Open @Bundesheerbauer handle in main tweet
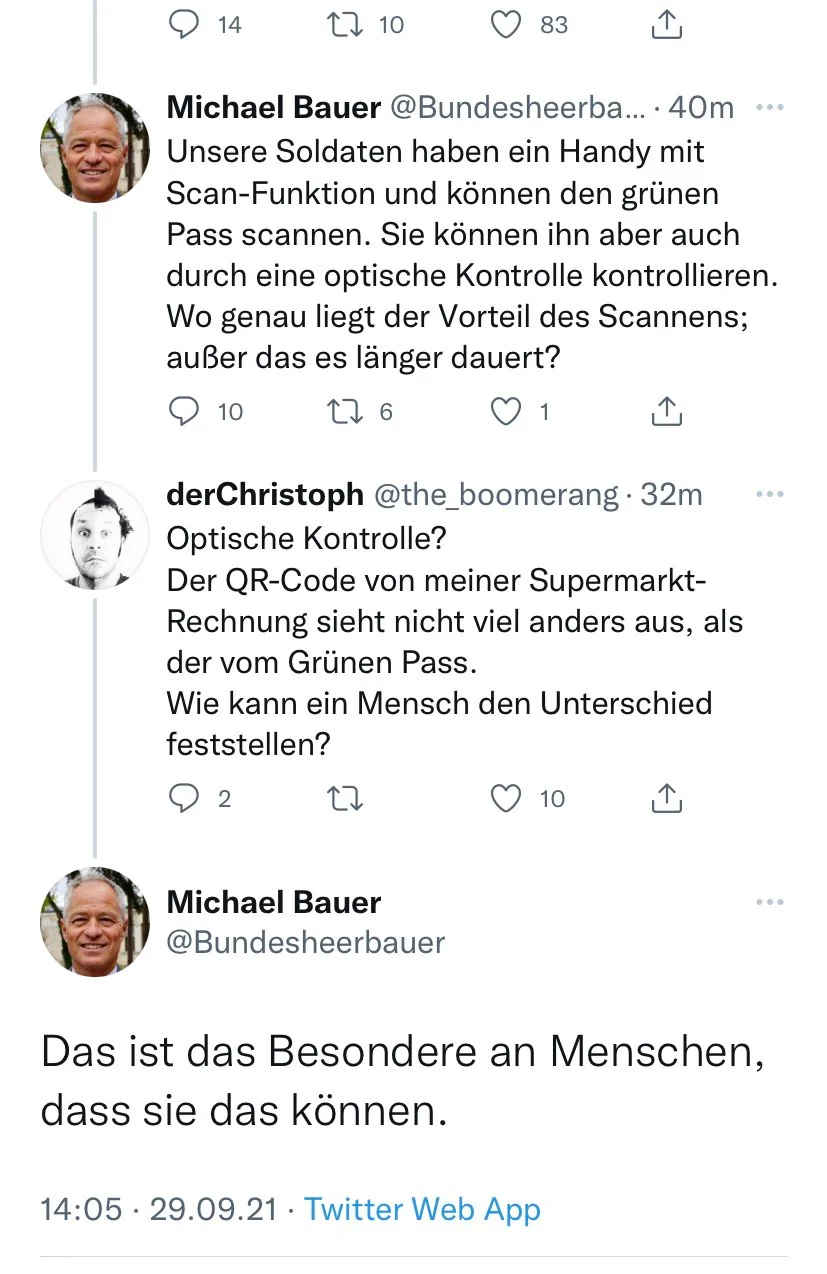 pos(305,942)
